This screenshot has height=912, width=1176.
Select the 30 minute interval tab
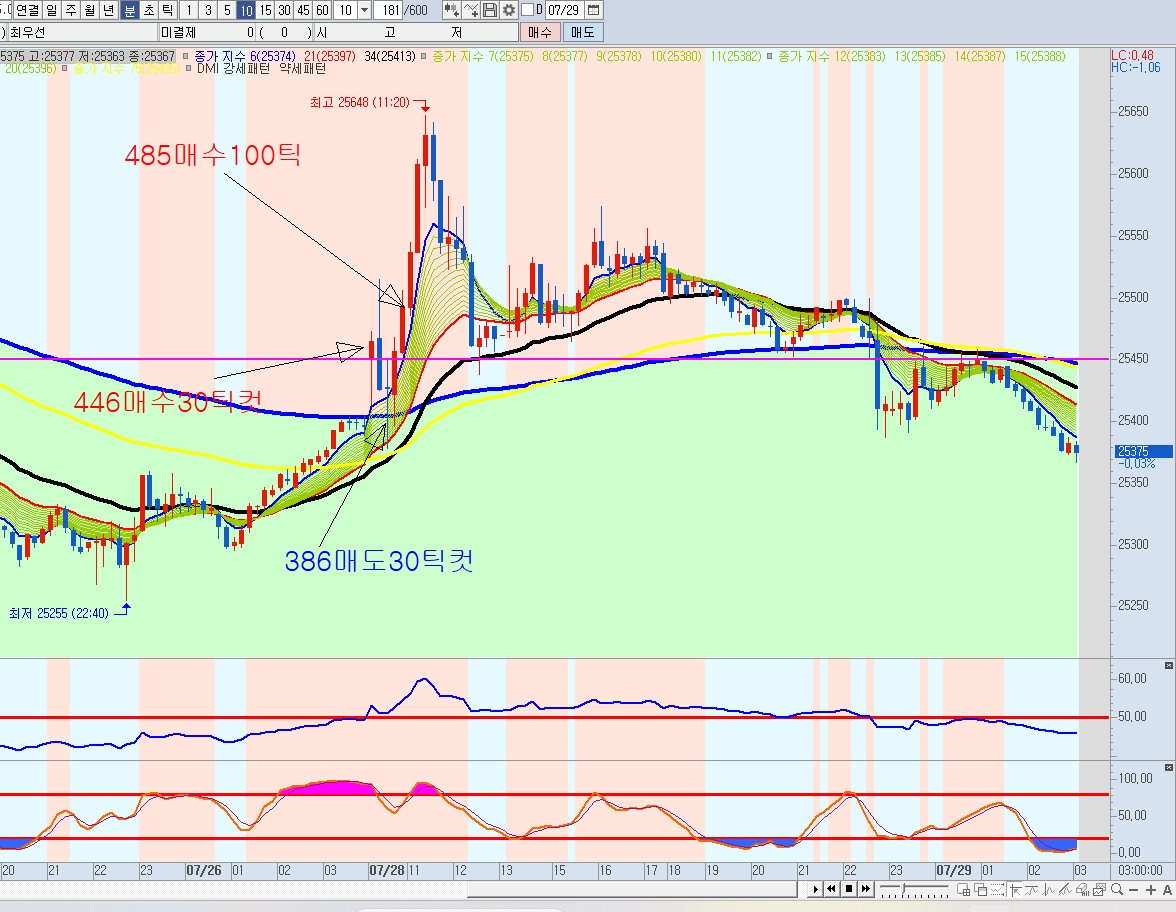coord(285,10)
